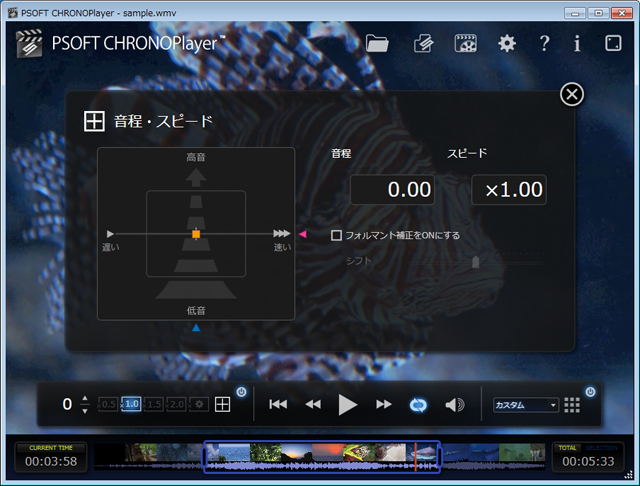
Task: Increase pitch with the stepper up arrow
Action: pyautogui.click(x=85, y=398)
